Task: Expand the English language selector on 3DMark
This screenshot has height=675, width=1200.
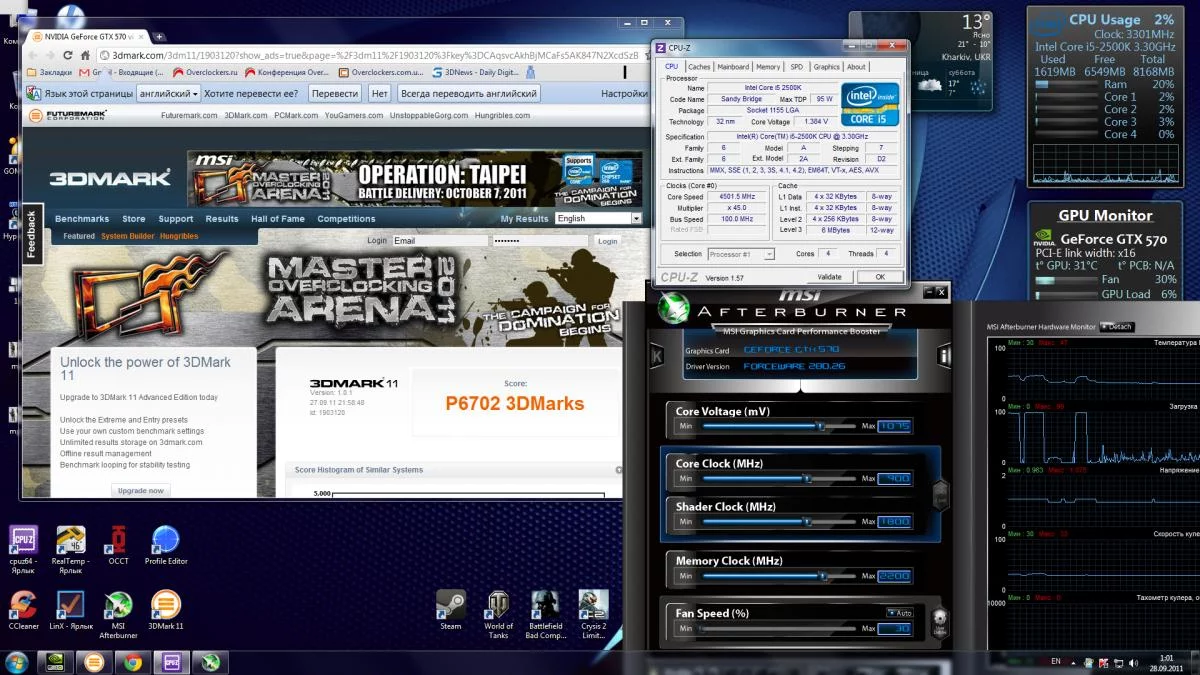Action: [x=598, y=218]
